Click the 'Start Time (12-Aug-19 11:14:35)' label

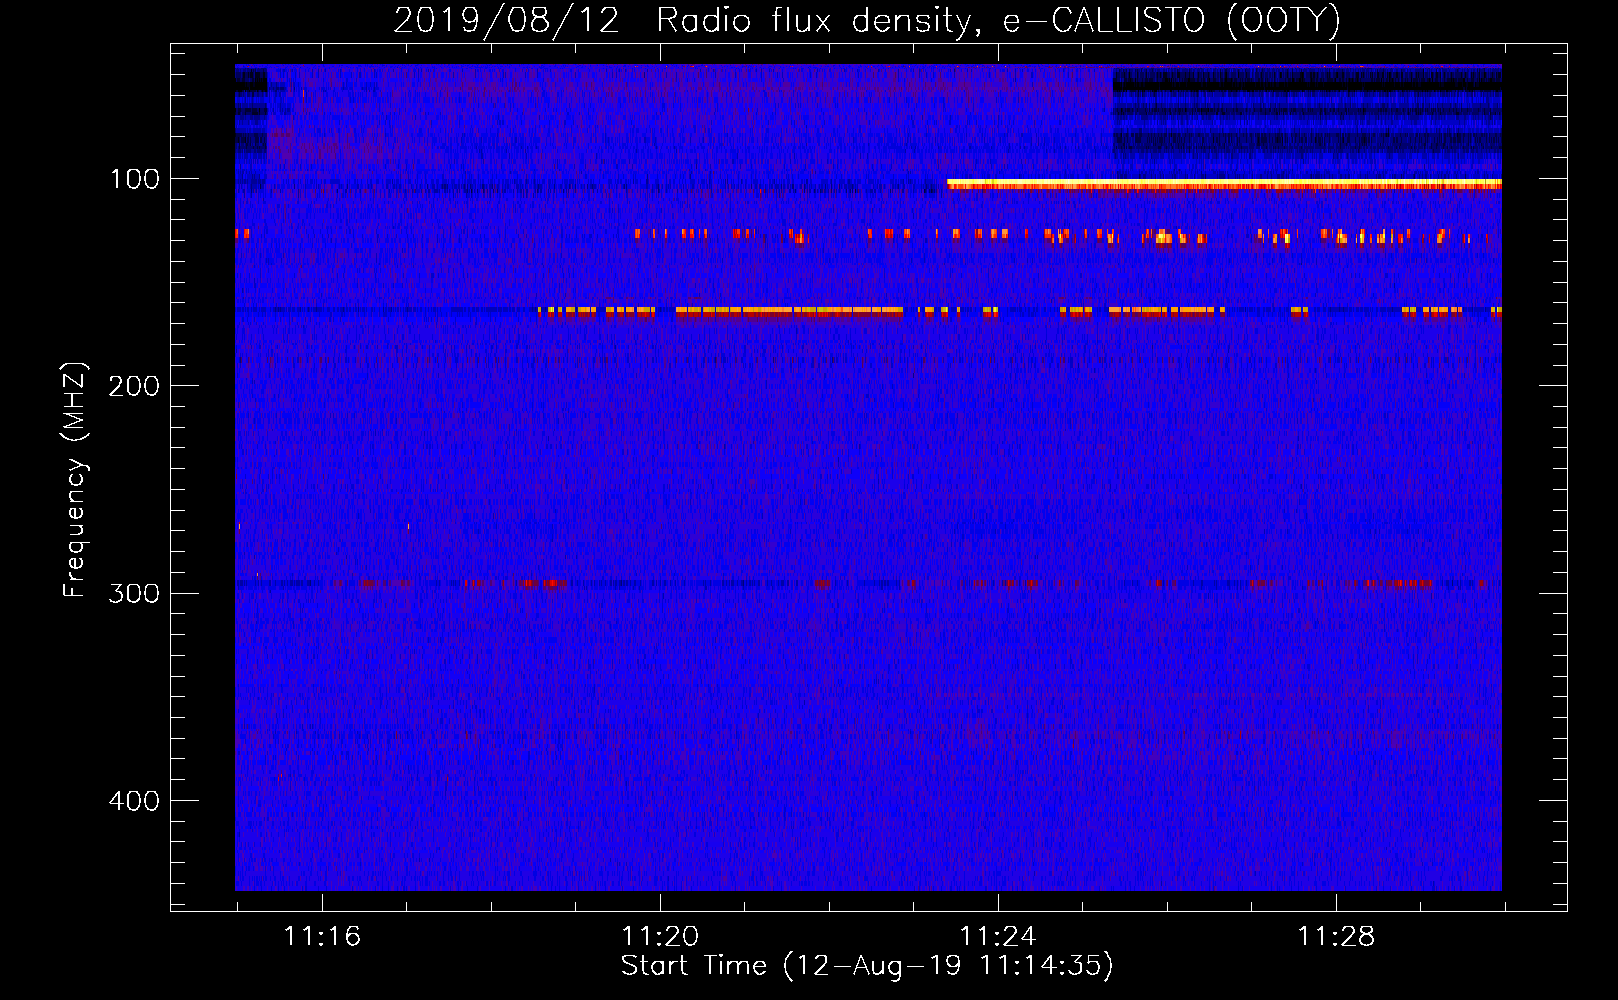[x=867, y=966]
